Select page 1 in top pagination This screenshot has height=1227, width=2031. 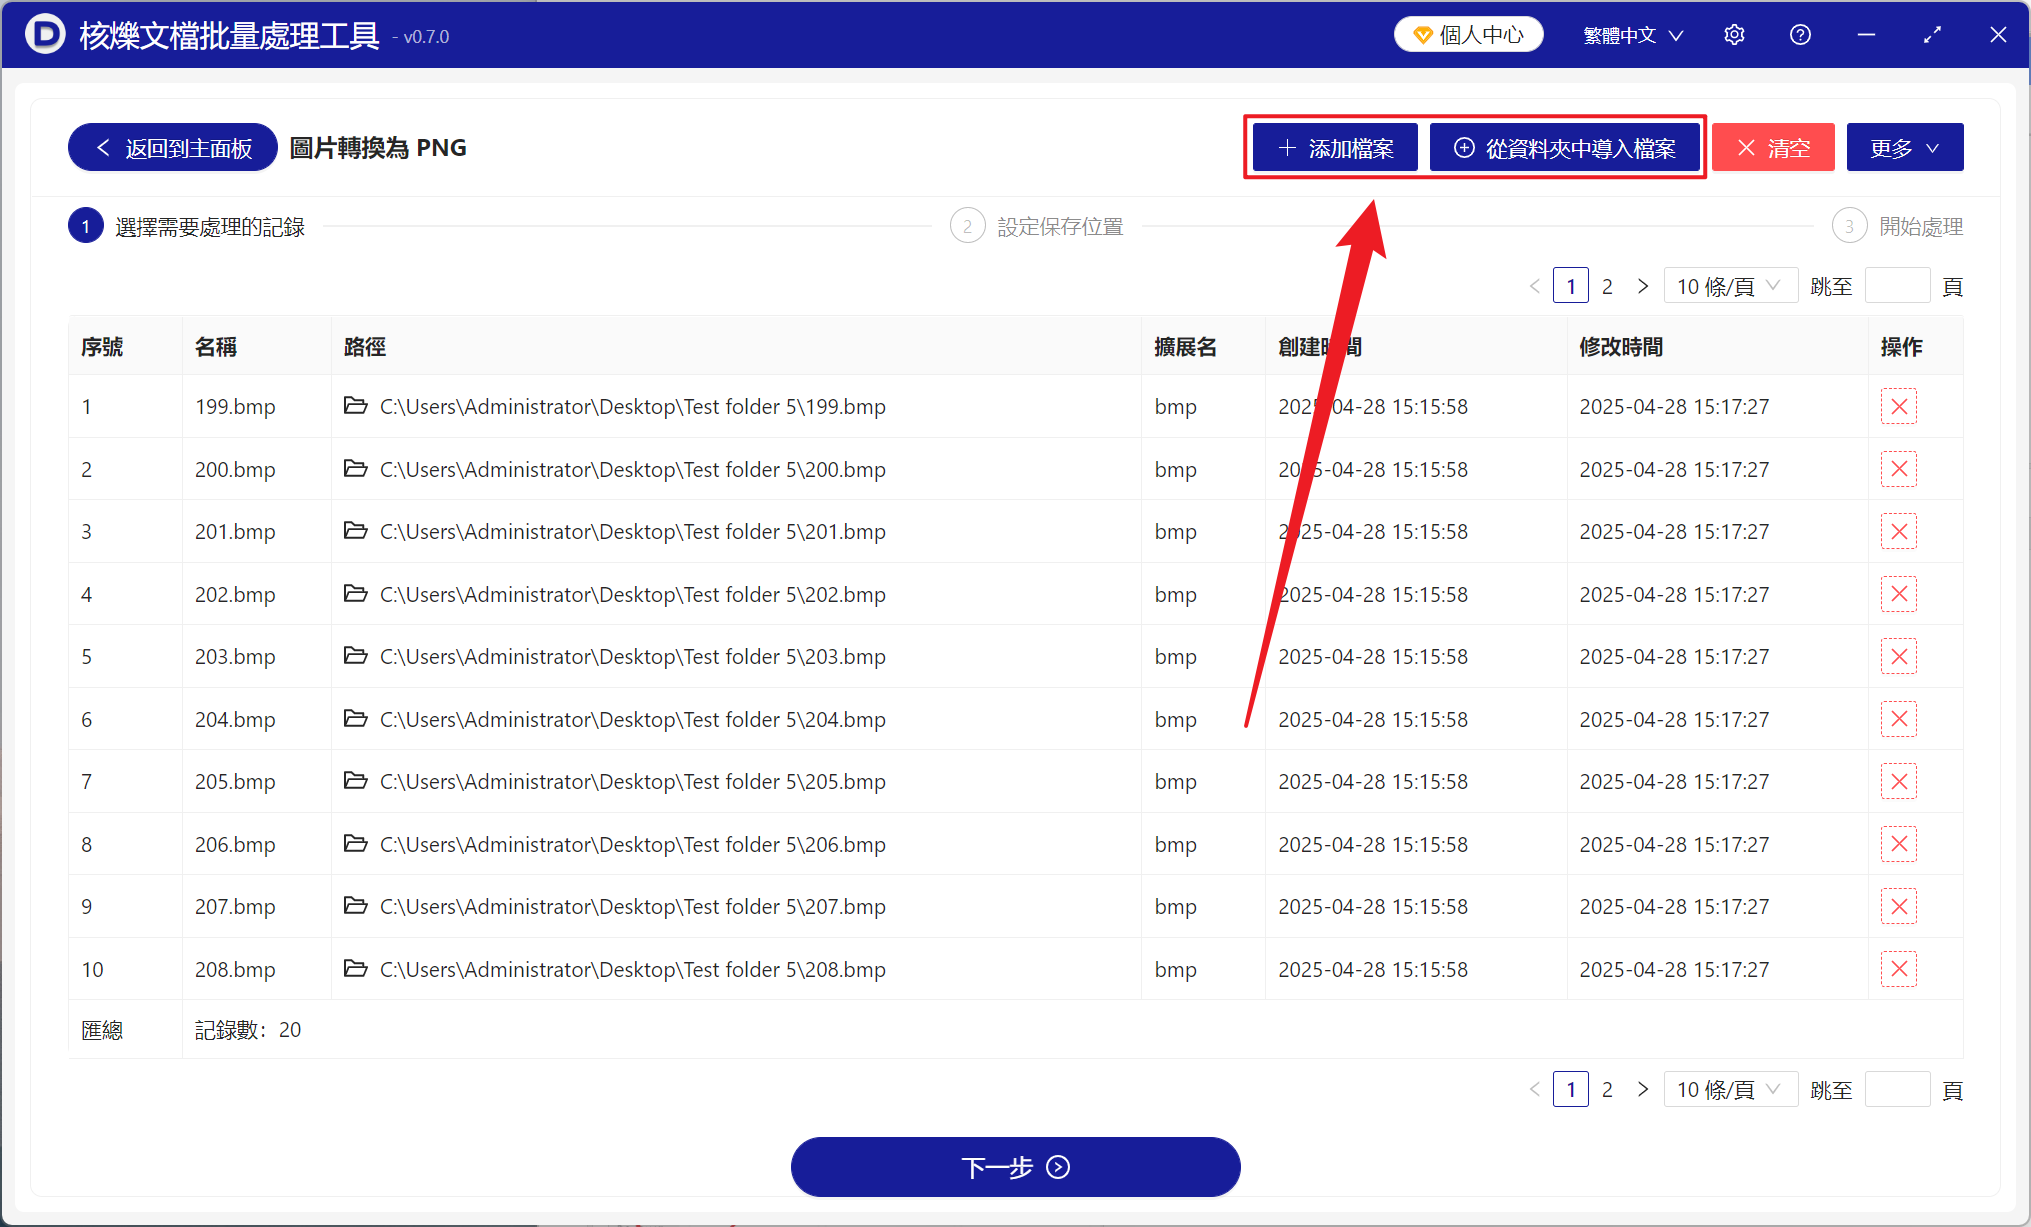pos(1570,286)
